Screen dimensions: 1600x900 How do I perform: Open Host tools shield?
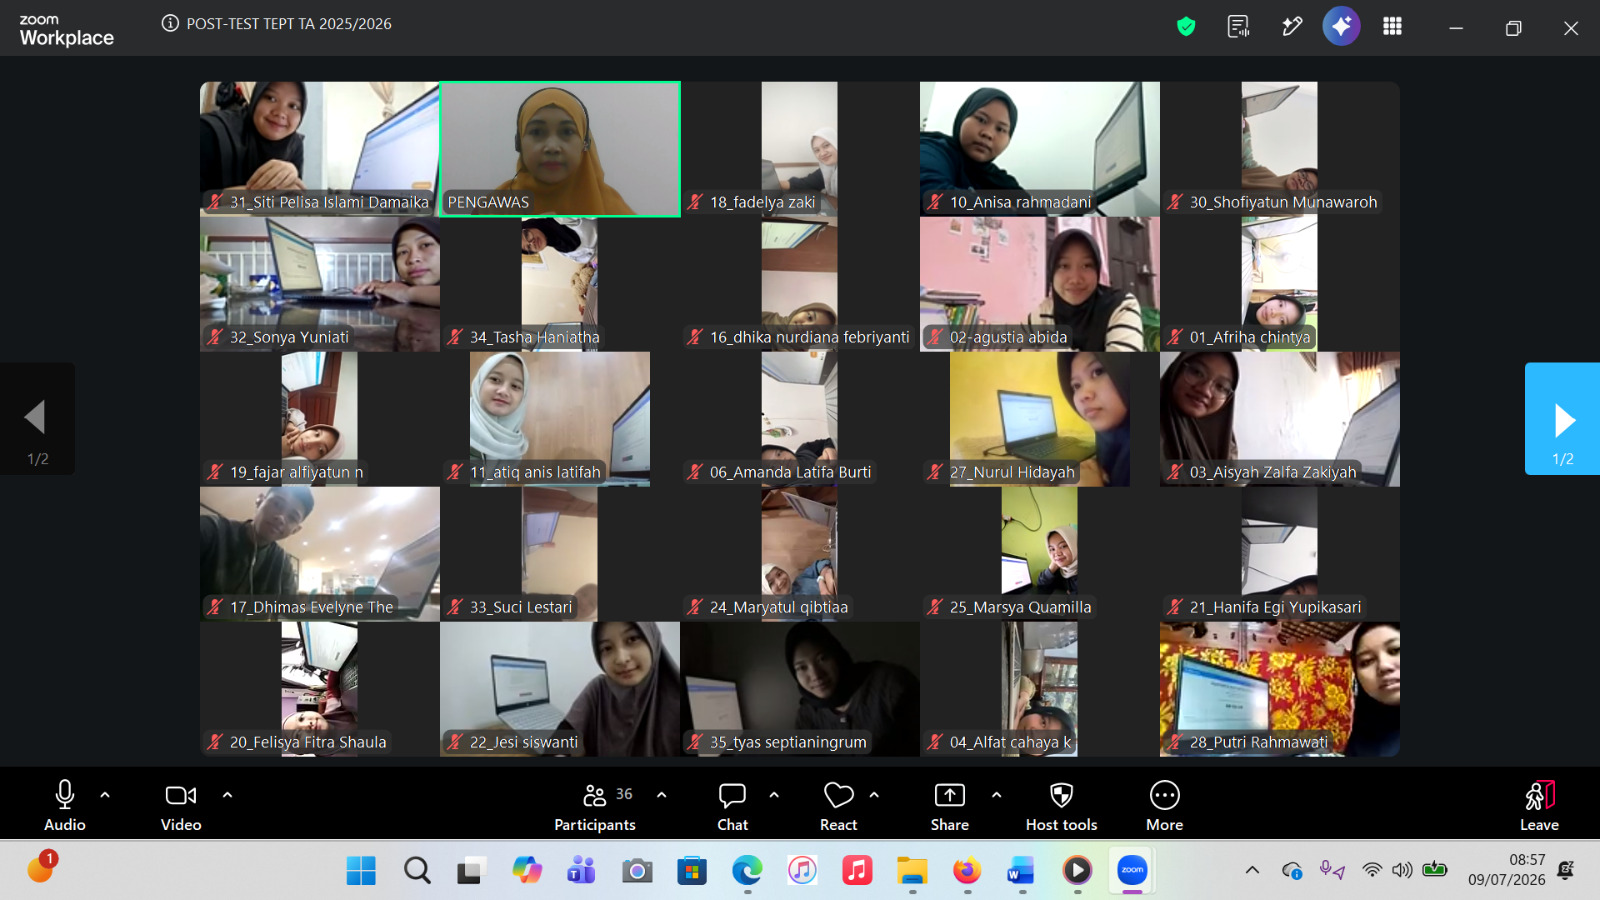point(1061,806)
